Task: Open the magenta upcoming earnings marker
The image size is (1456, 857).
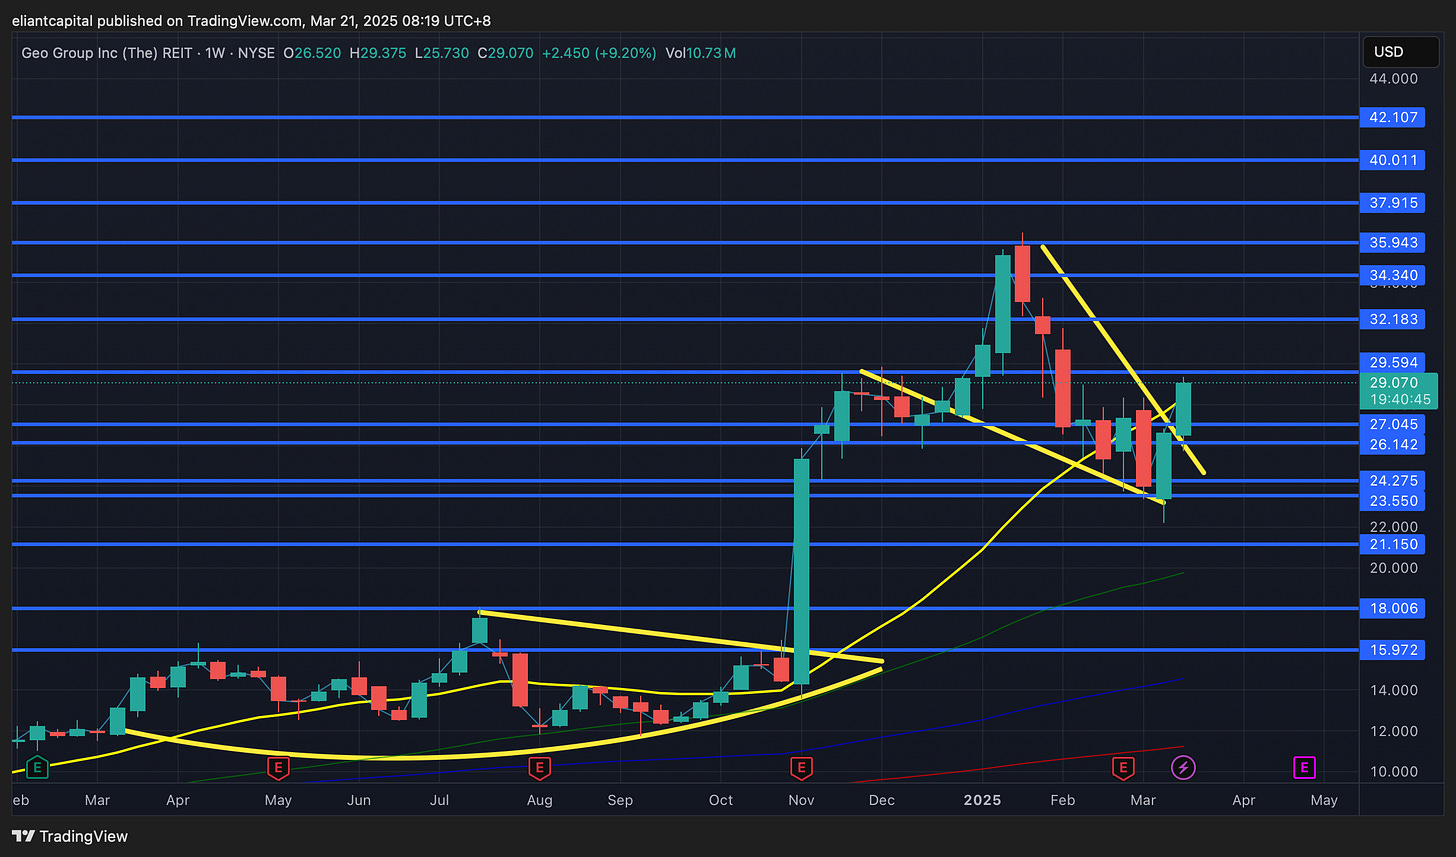Action: tap(1304, 768)
